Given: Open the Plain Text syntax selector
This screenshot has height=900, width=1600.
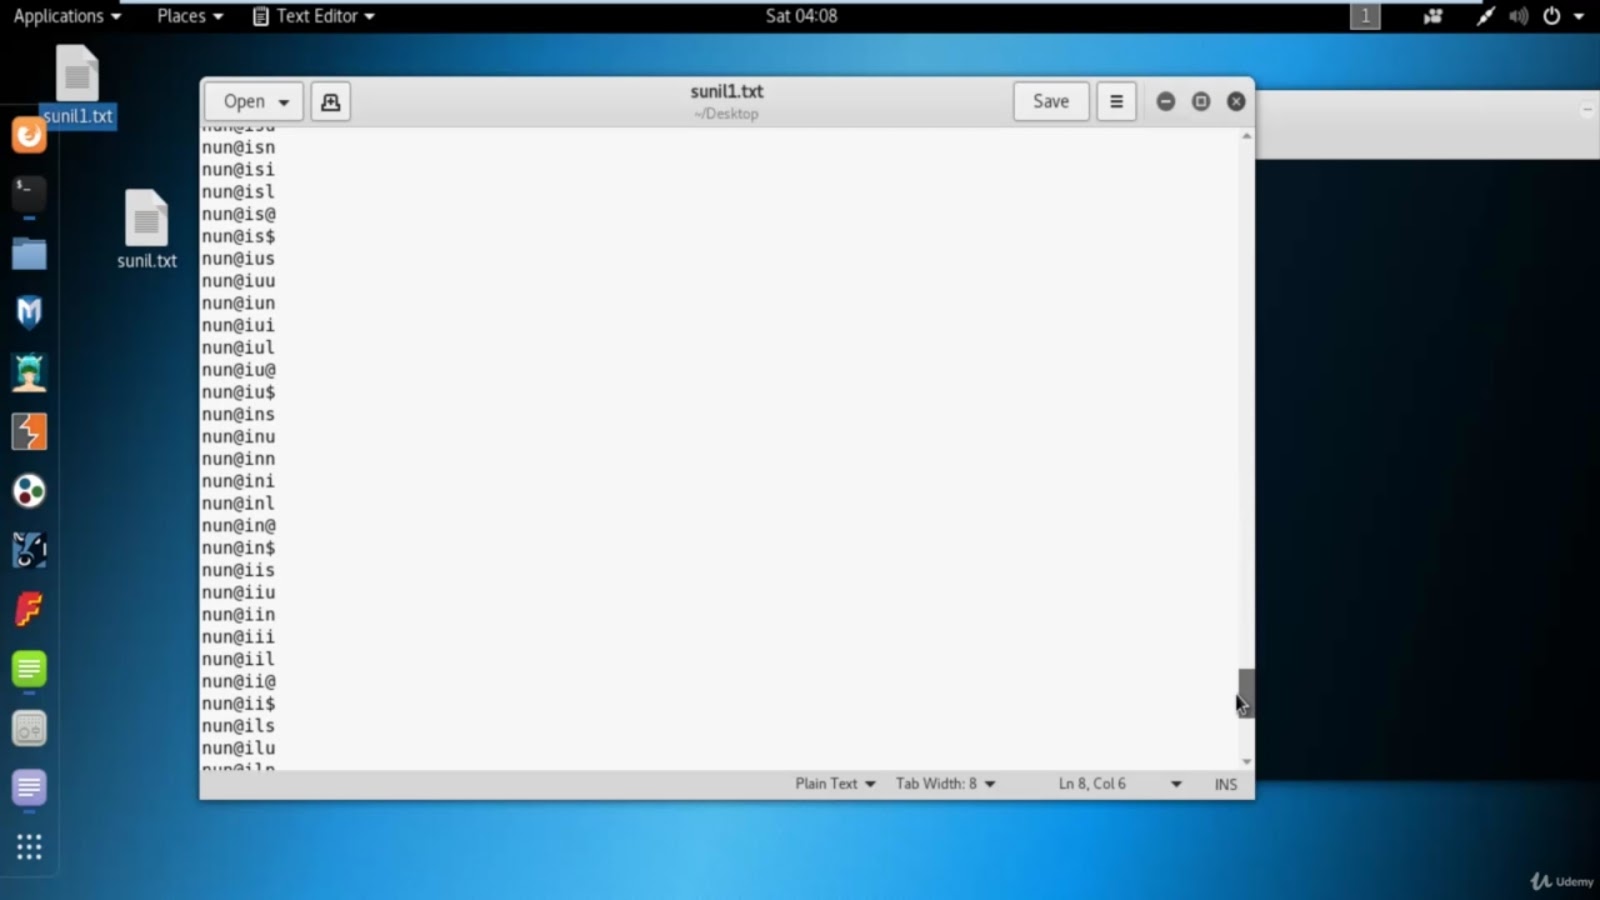Looking at the screenshot, I should point(833,784).
